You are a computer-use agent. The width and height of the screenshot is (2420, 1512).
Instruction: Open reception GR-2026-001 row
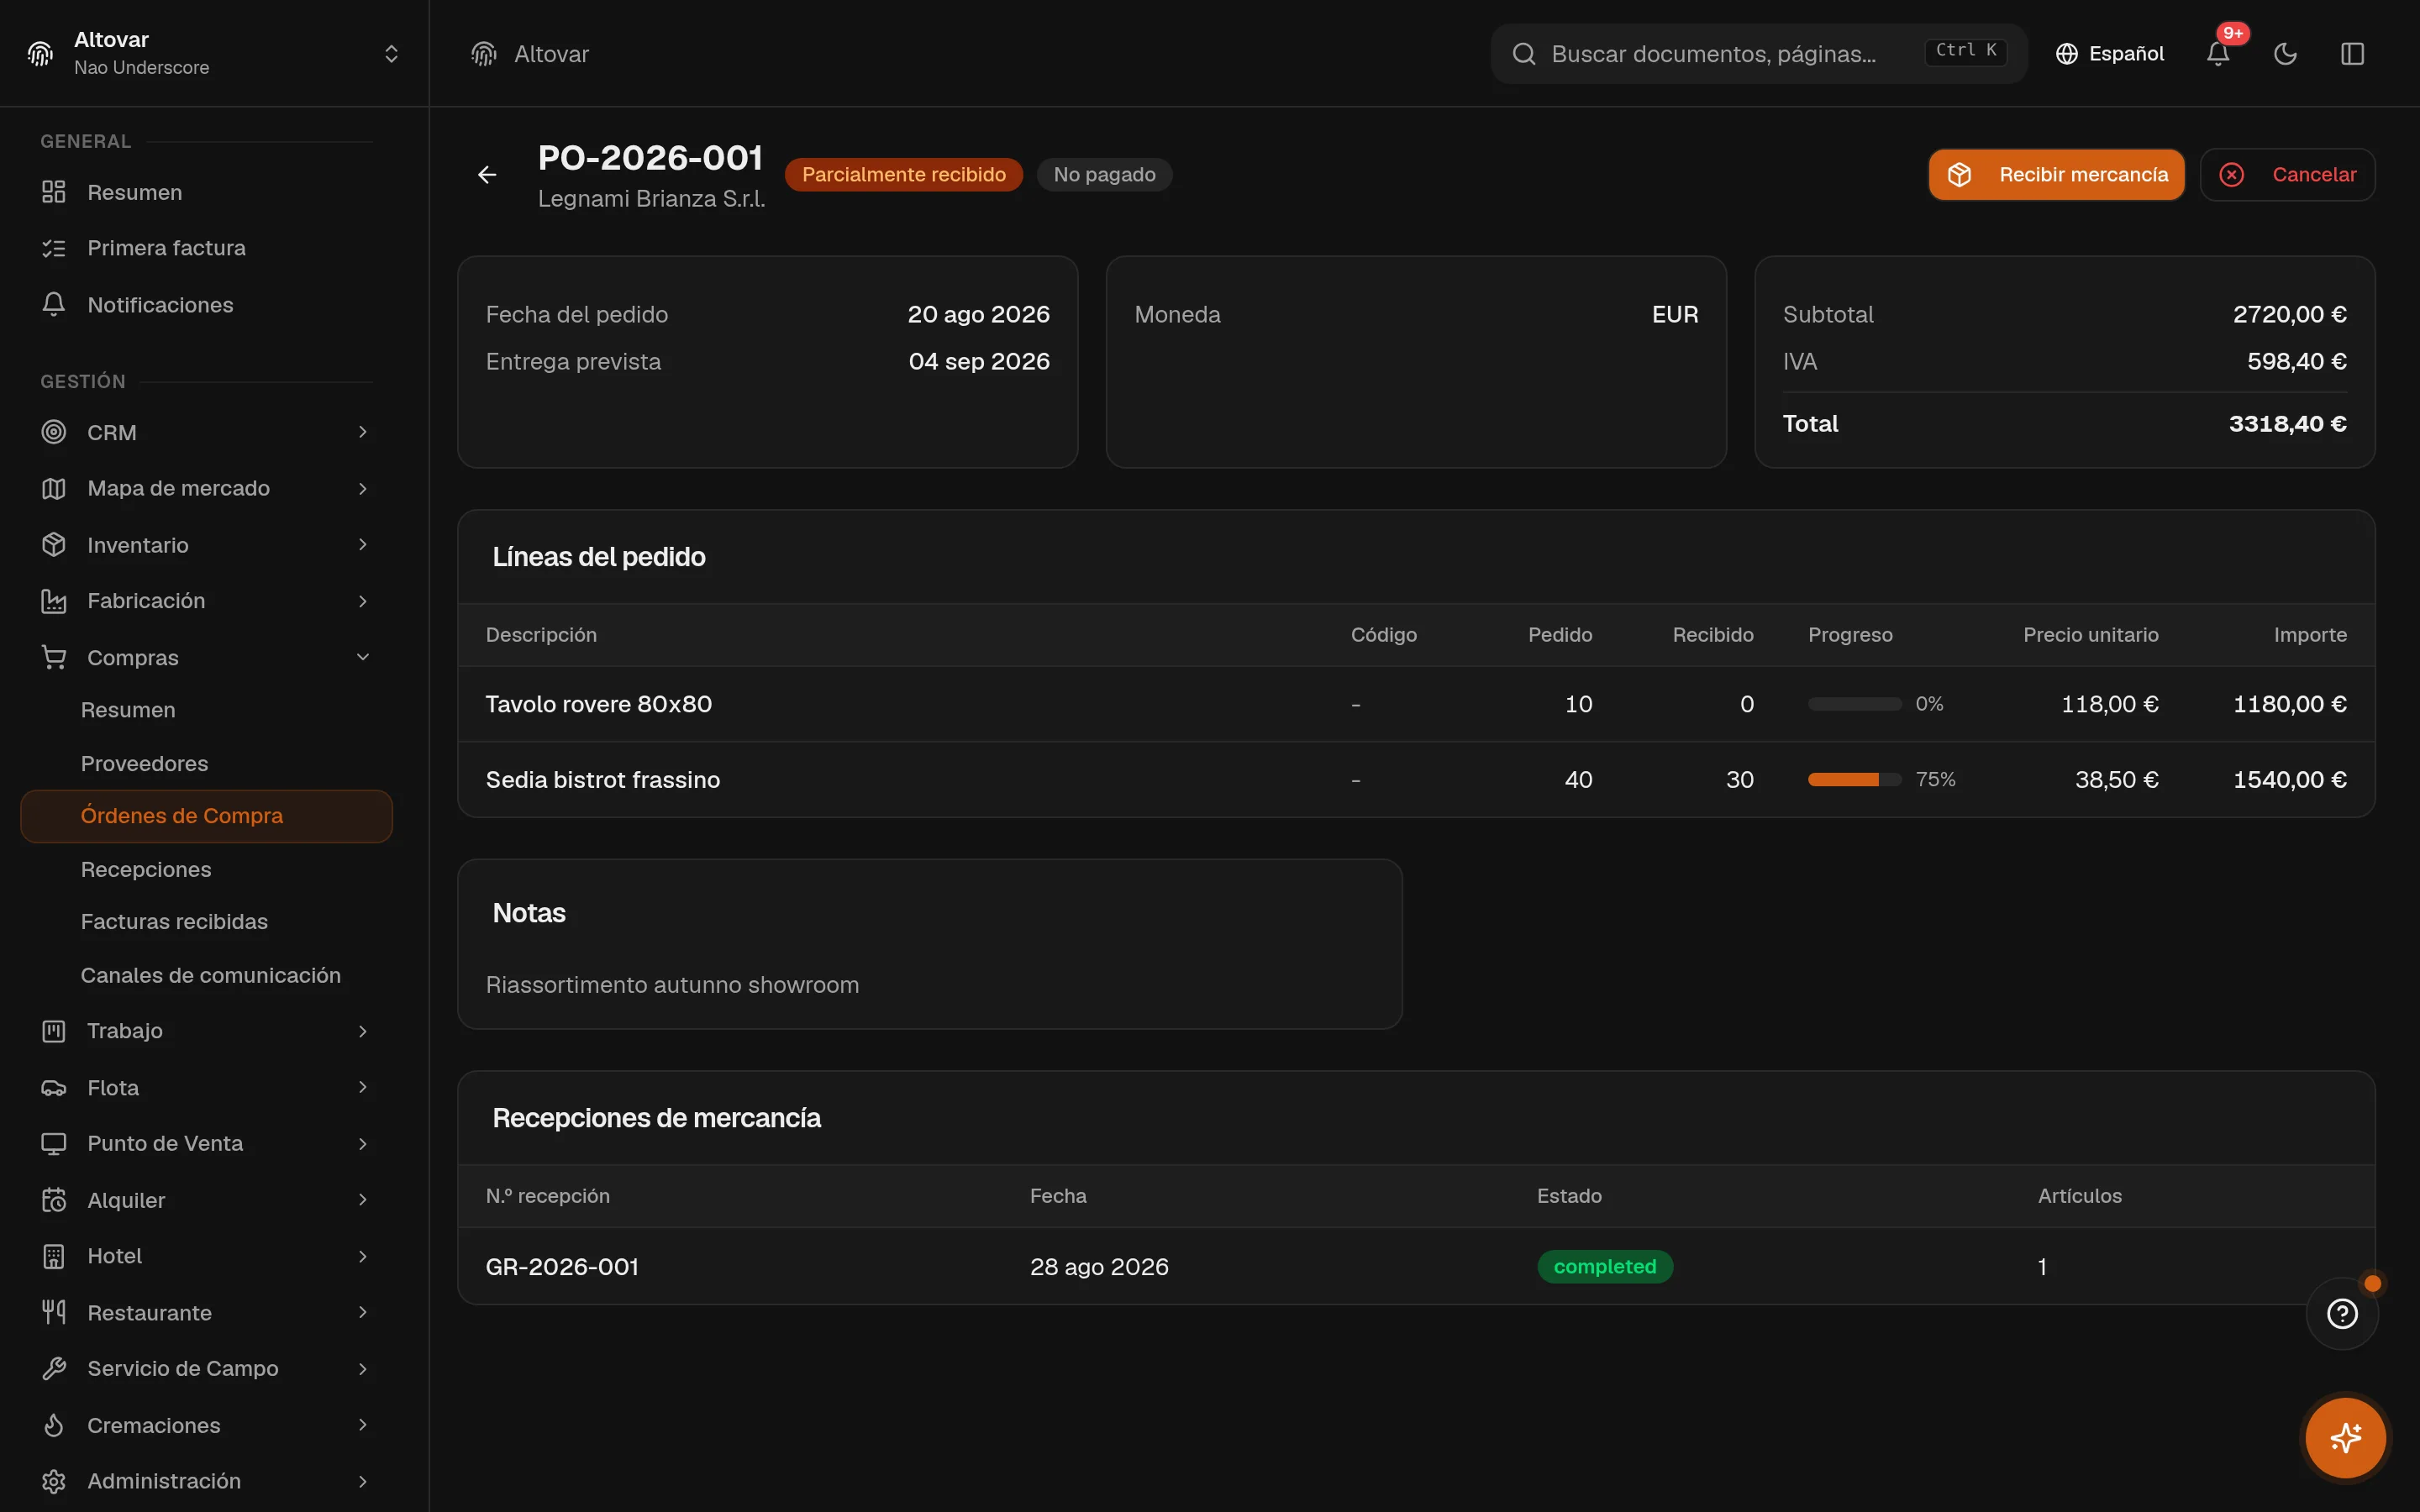(1416, 1266)
